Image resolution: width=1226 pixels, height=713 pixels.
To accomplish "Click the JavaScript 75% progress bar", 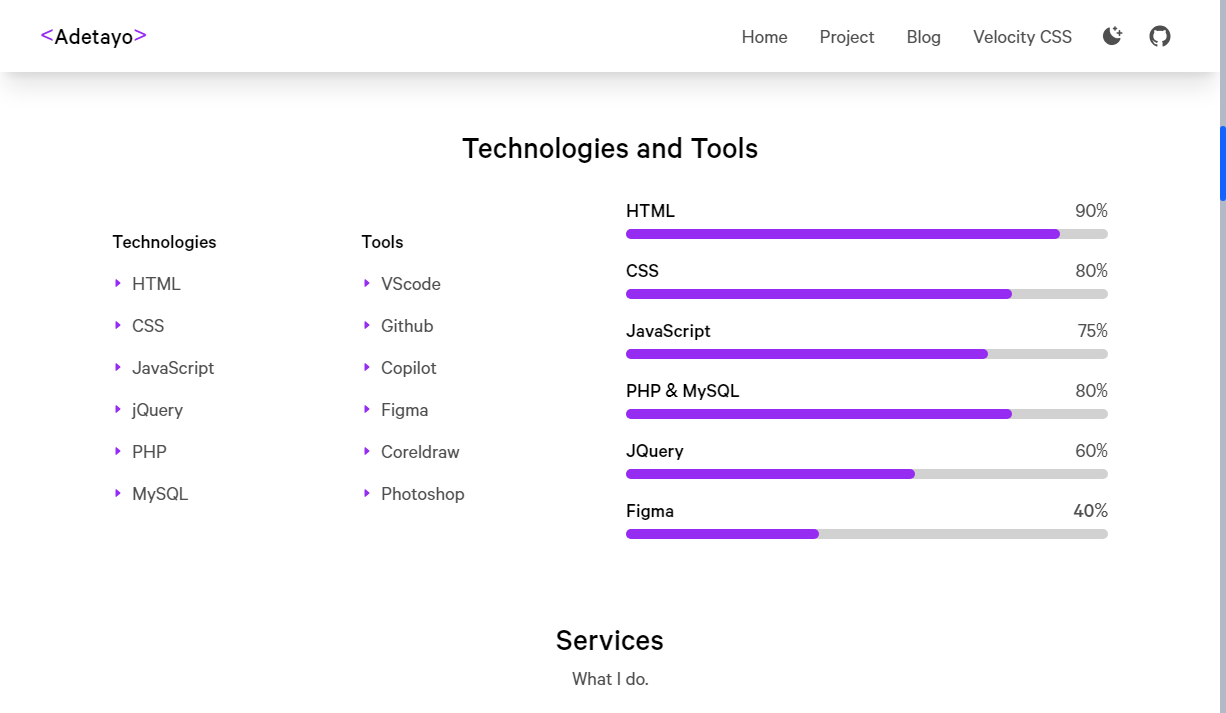I will tap(867, 354).
